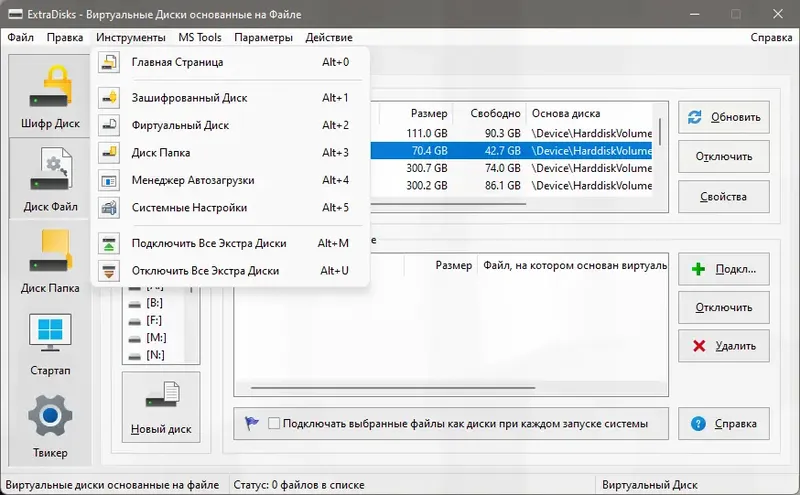Image resolution: width=800 pixels, height=495 pixels.
Task: Open Твикер gear sidebar section
Action: tap(50, 426)
